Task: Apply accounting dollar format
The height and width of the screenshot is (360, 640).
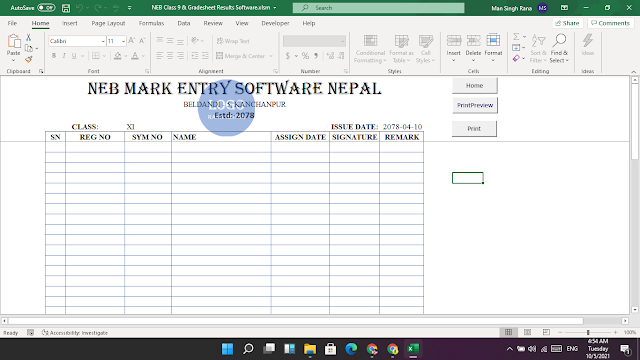Action: click(288, 56)
